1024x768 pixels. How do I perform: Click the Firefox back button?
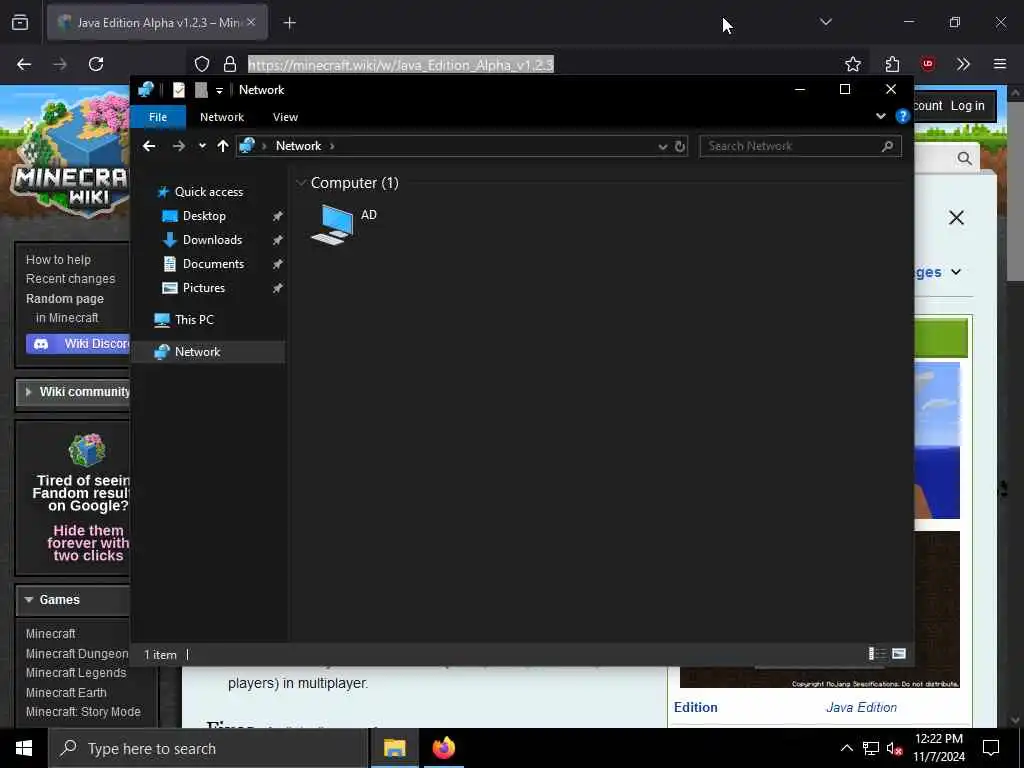(24, 64)
